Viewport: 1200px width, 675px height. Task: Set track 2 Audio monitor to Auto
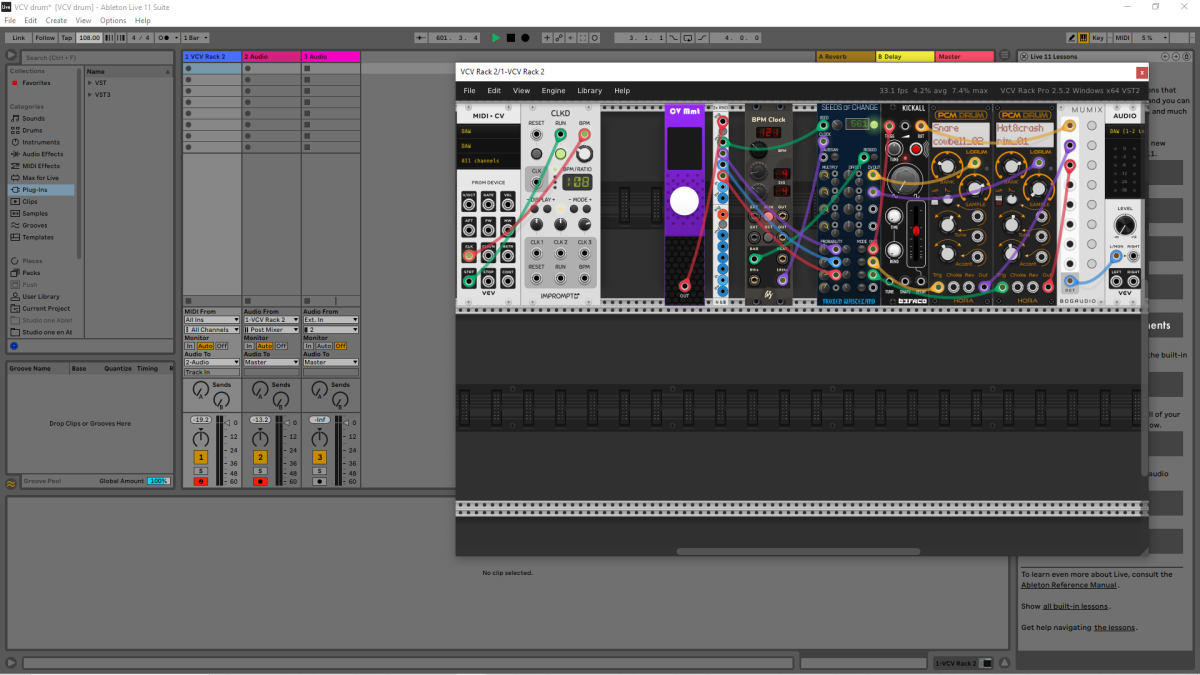[264, 346]
